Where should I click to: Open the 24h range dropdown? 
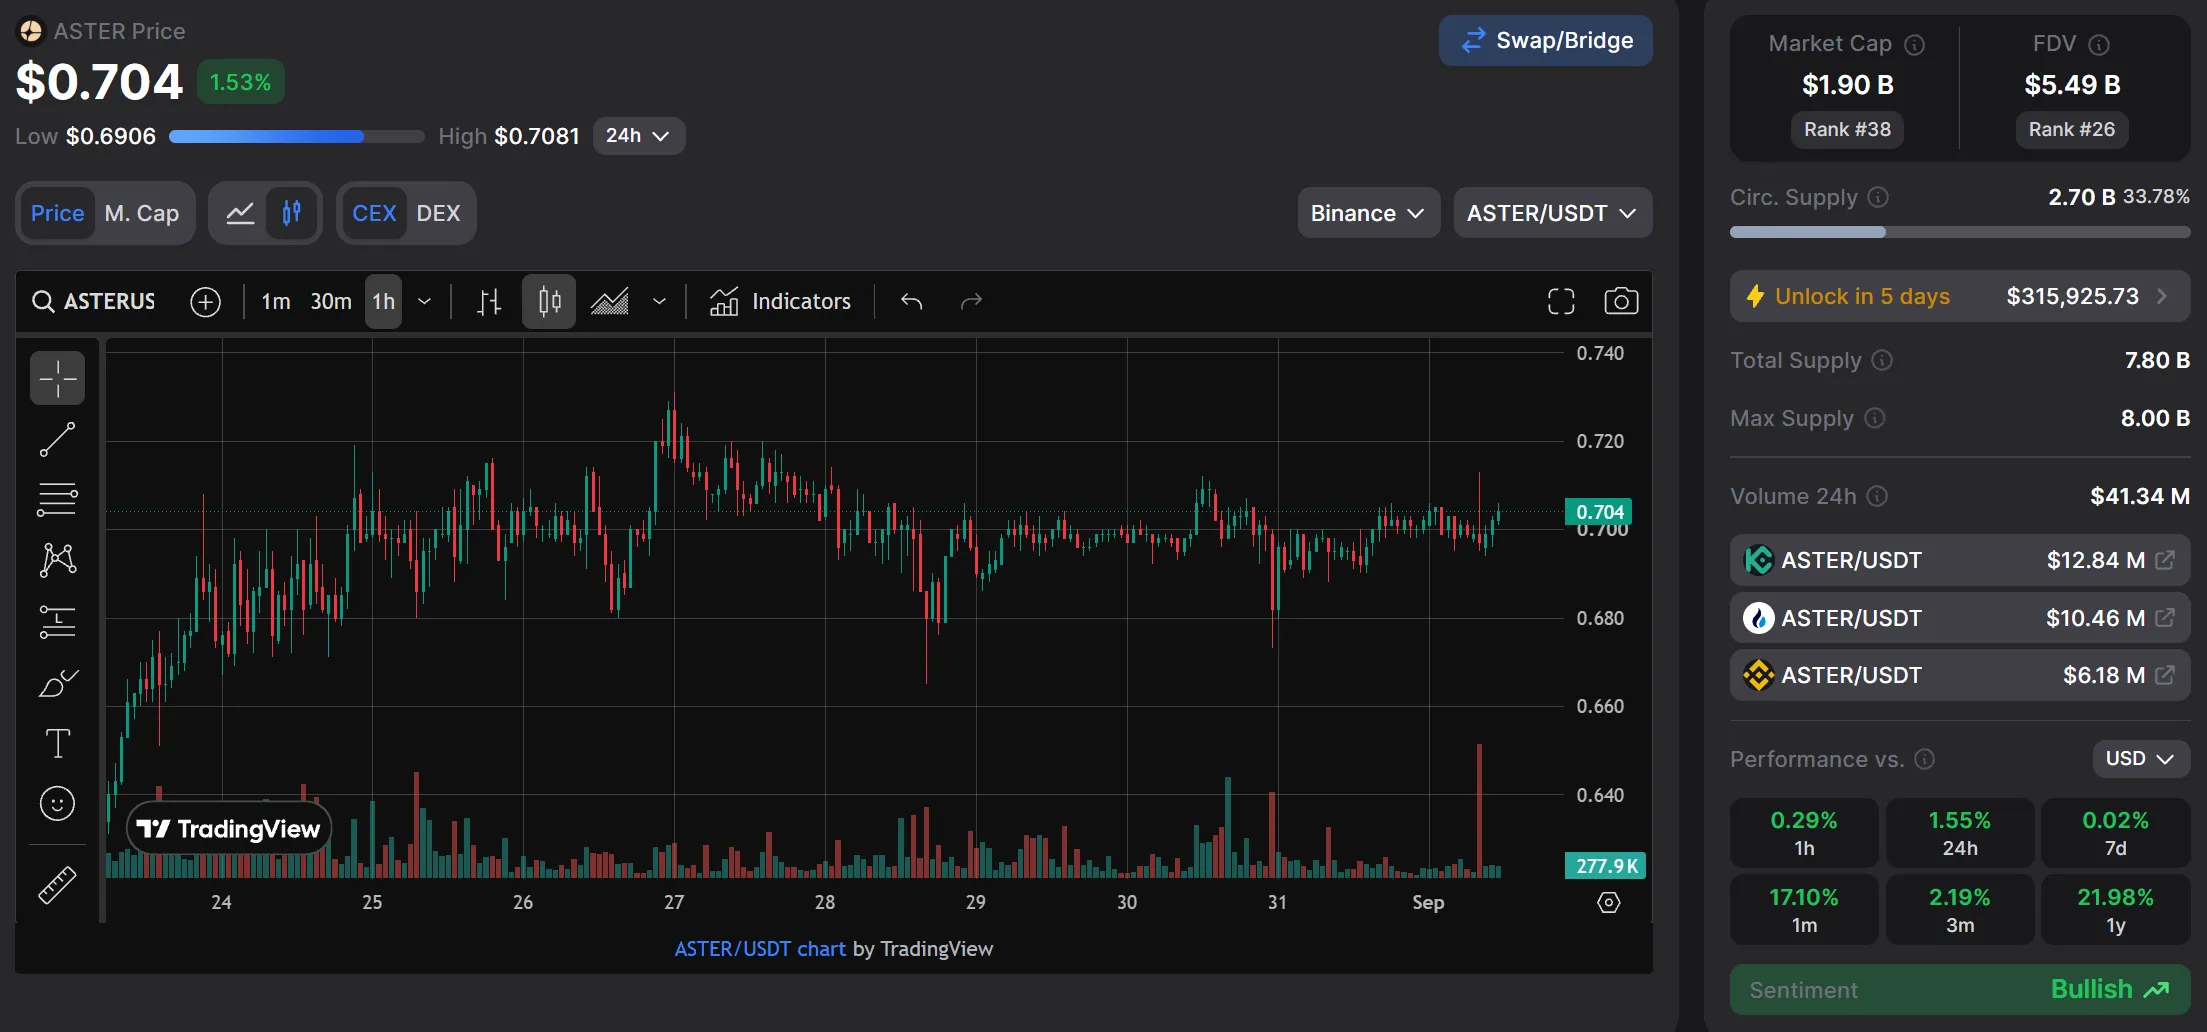click(638, 136)
